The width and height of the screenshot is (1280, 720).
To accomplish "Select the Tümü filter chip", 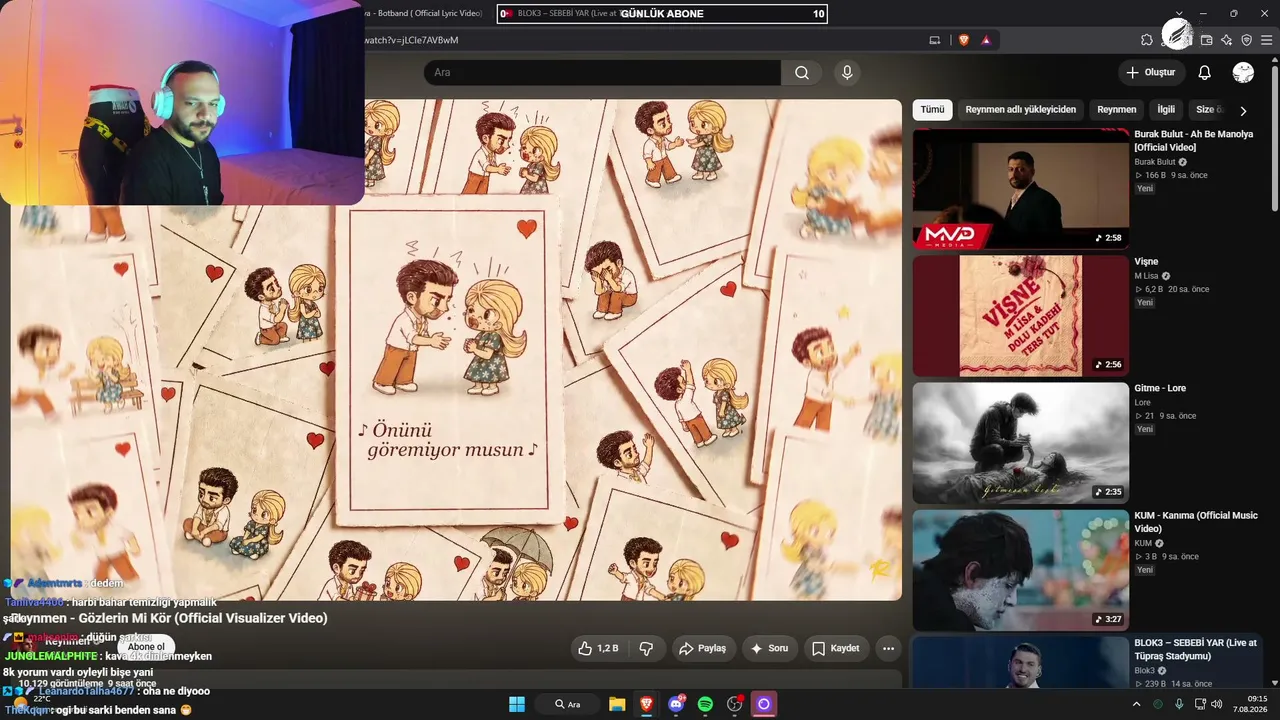I will tap(932, 110).
